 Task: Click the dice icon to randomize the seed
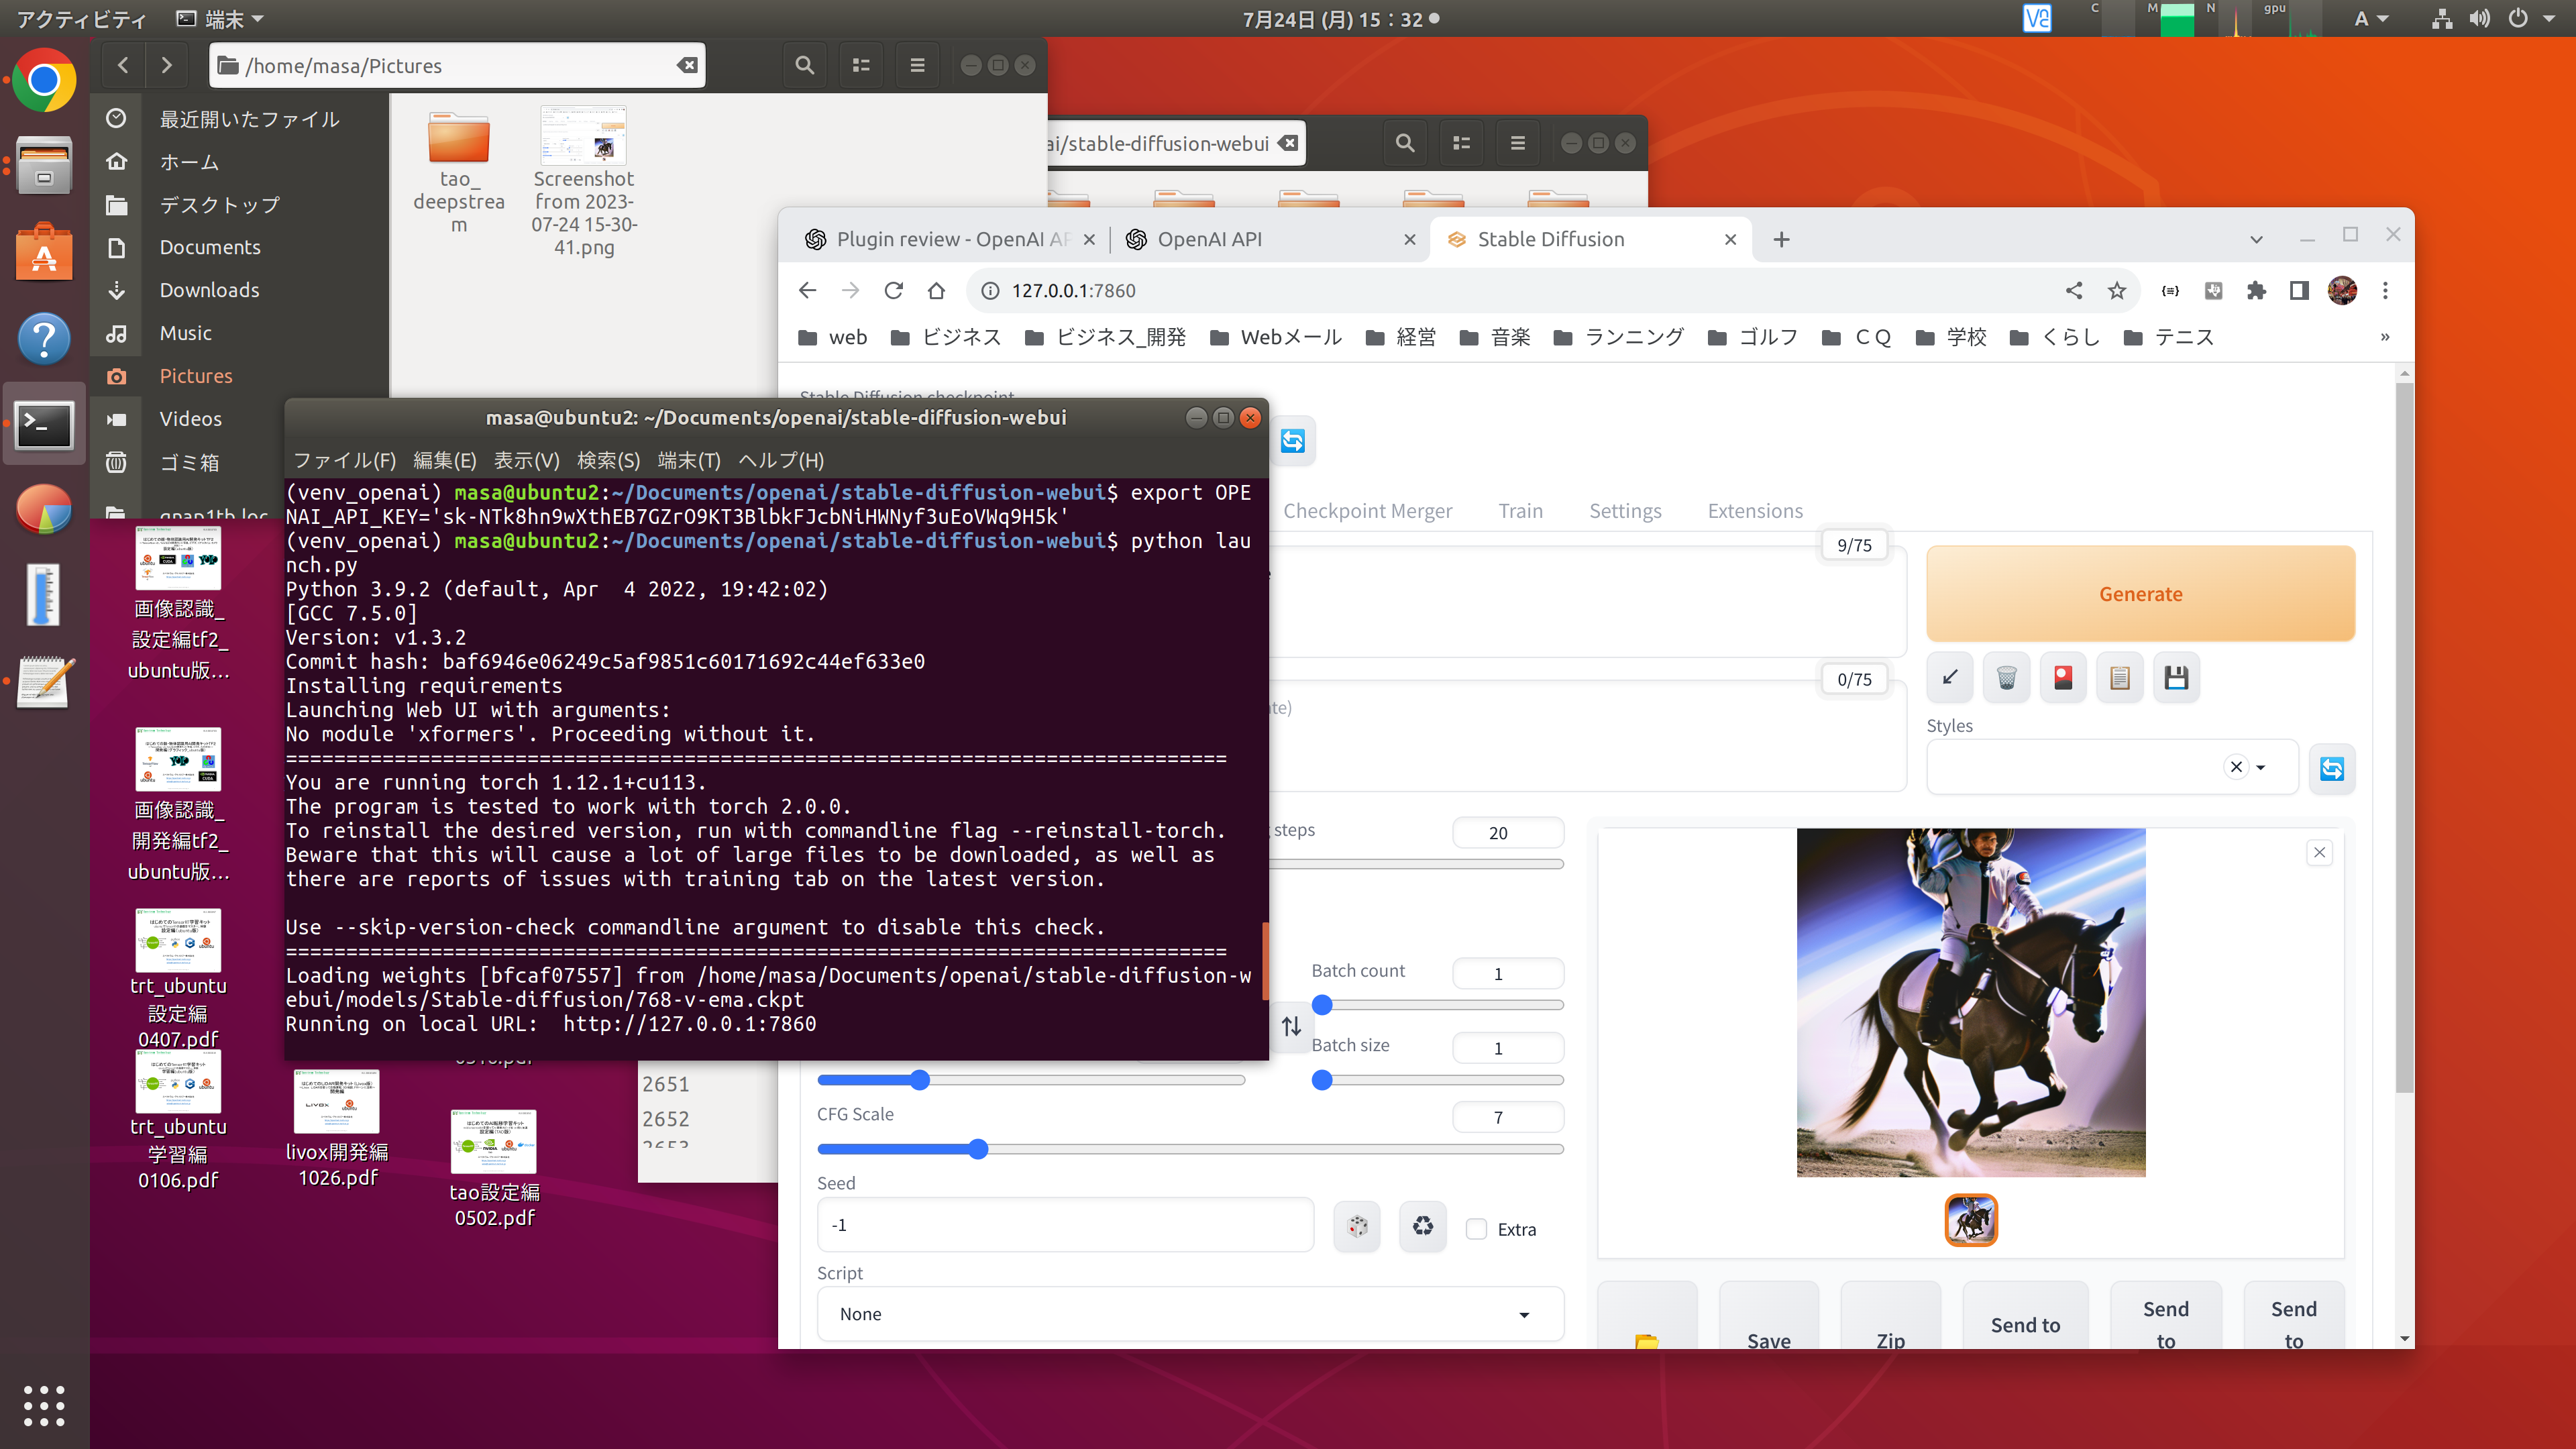pyautogui.click(x=1357, y=1226)
